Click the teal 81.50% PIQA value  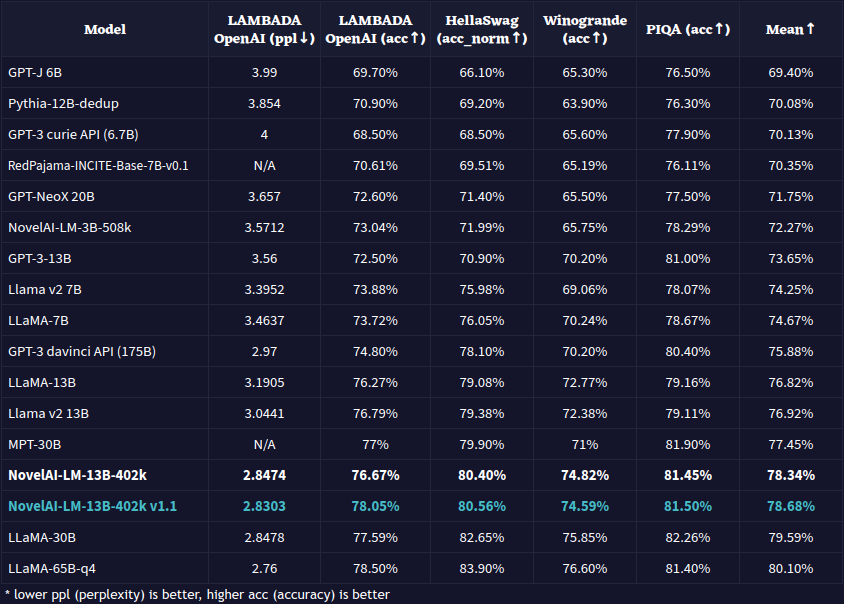[688, 506]
